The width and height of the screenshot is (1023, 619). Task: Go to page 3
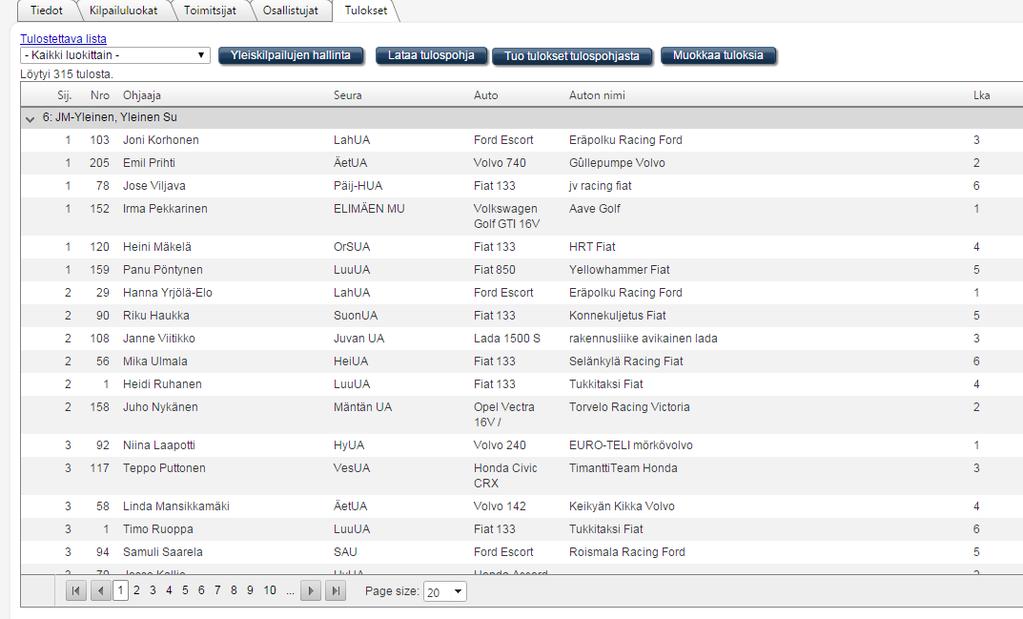[153, 590]
